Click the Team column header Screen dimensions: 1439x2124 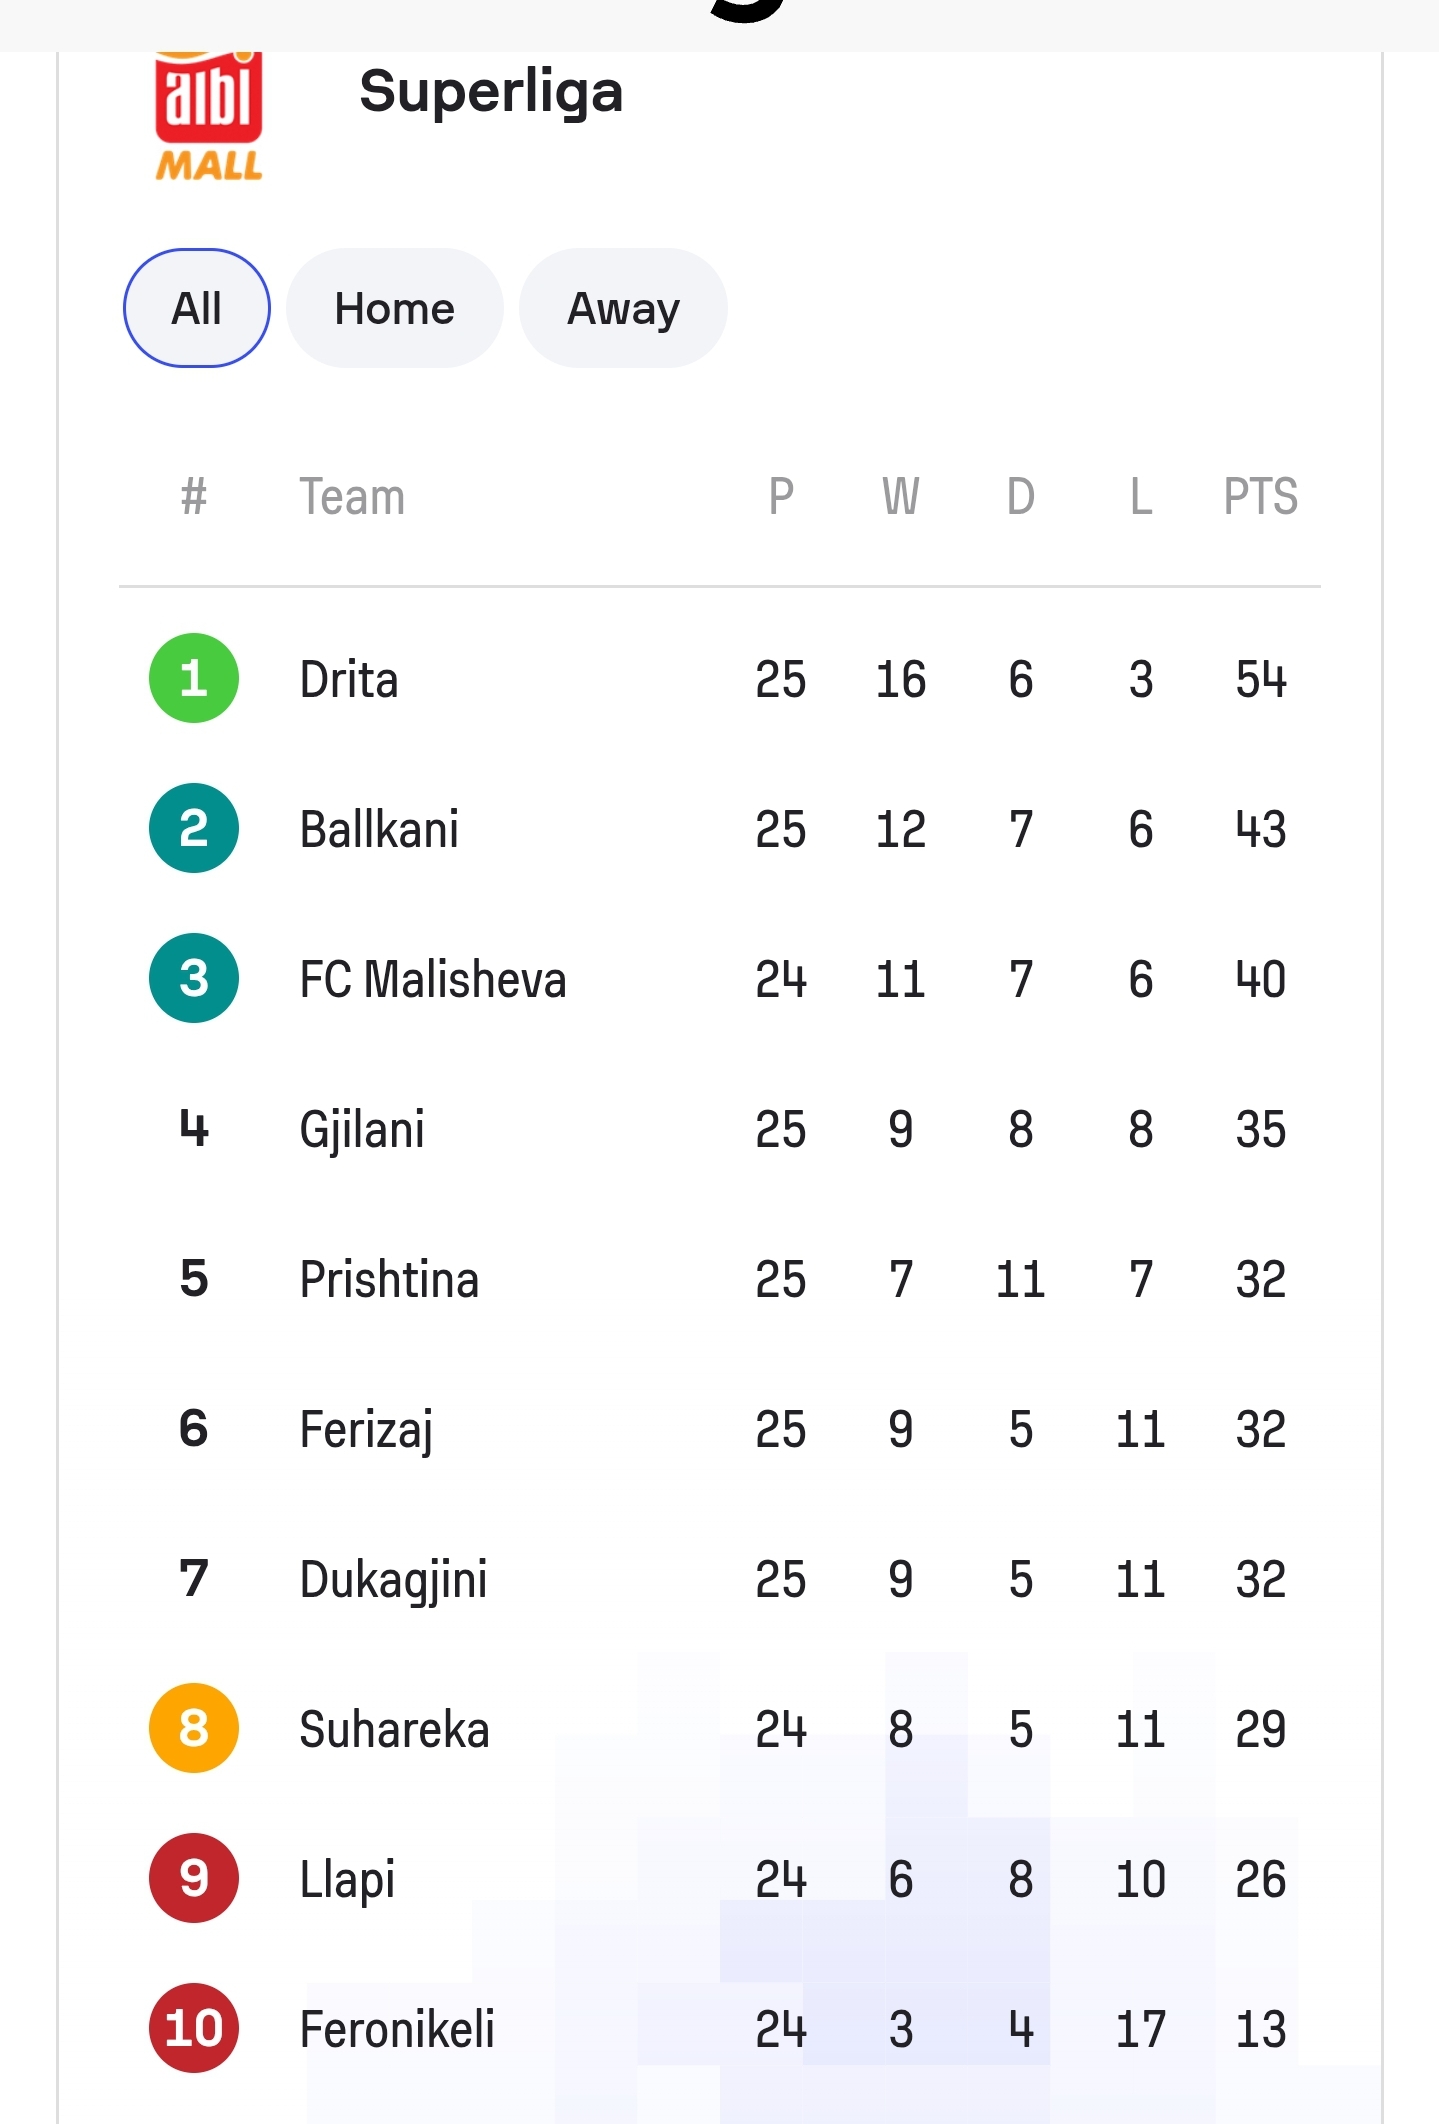352,496
